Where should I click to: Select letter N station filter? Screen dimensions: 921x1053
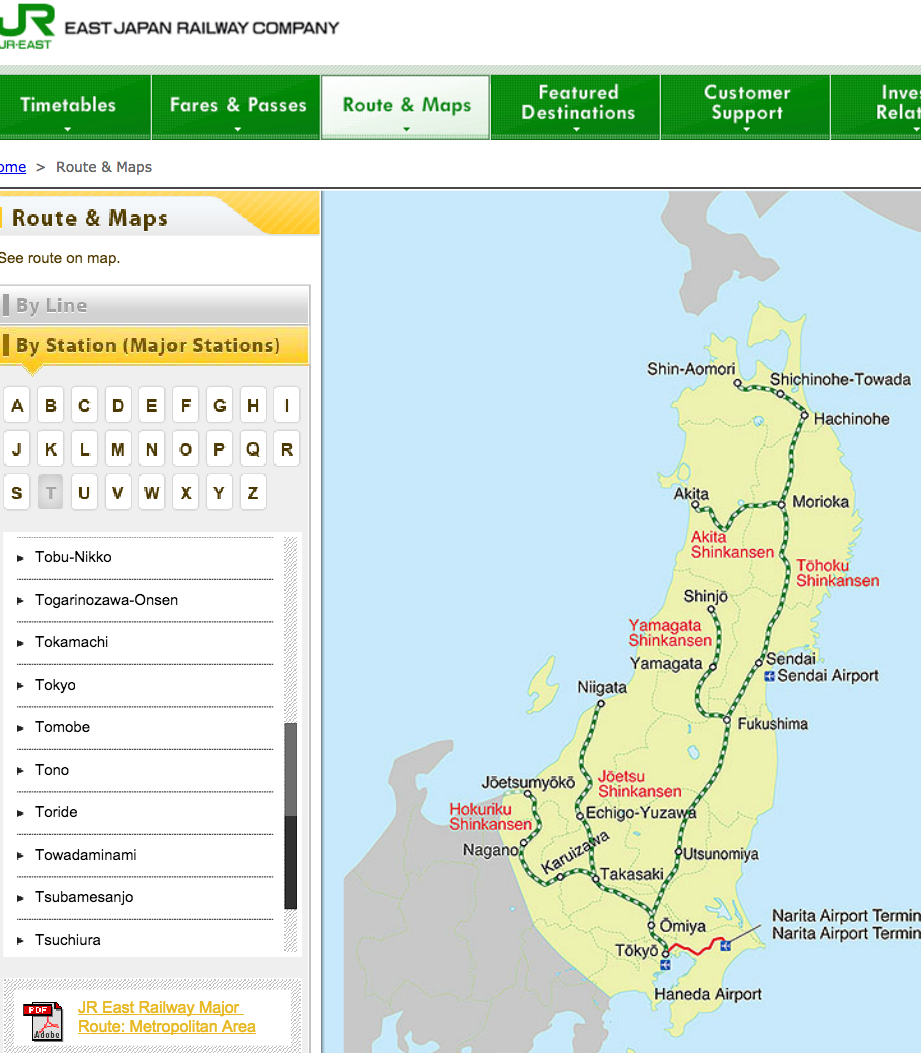151,449
